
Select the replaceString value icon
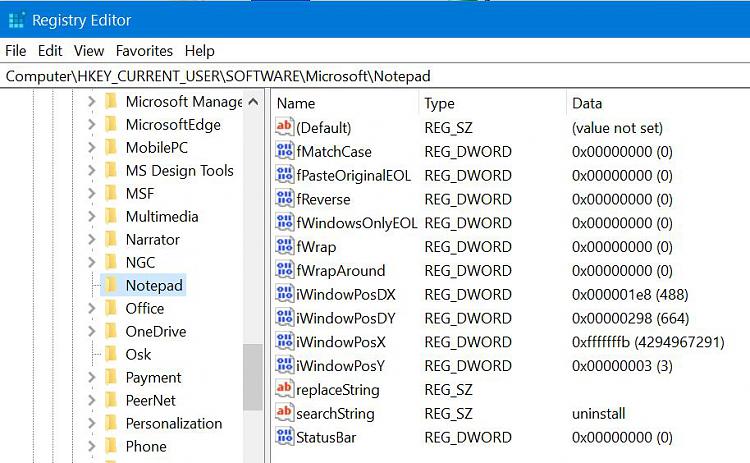pos(285,388)
